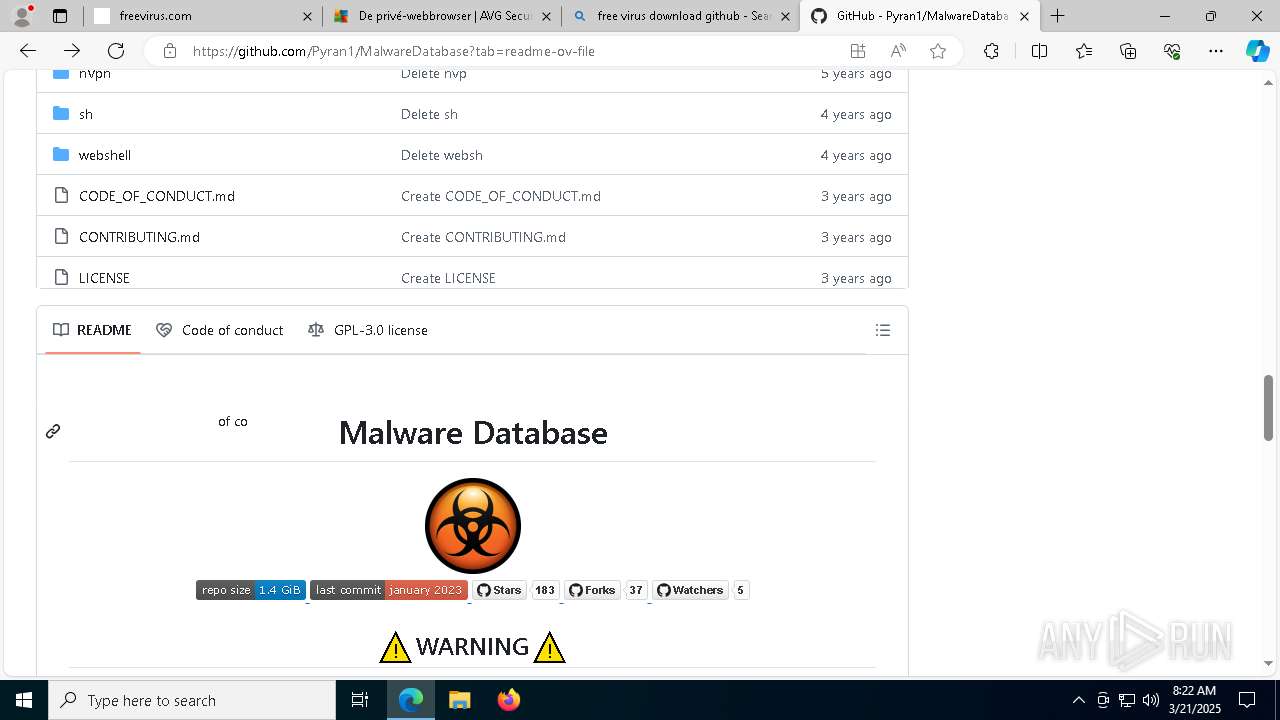Select the README tab
1280x720 pixels.
point(92,330)
